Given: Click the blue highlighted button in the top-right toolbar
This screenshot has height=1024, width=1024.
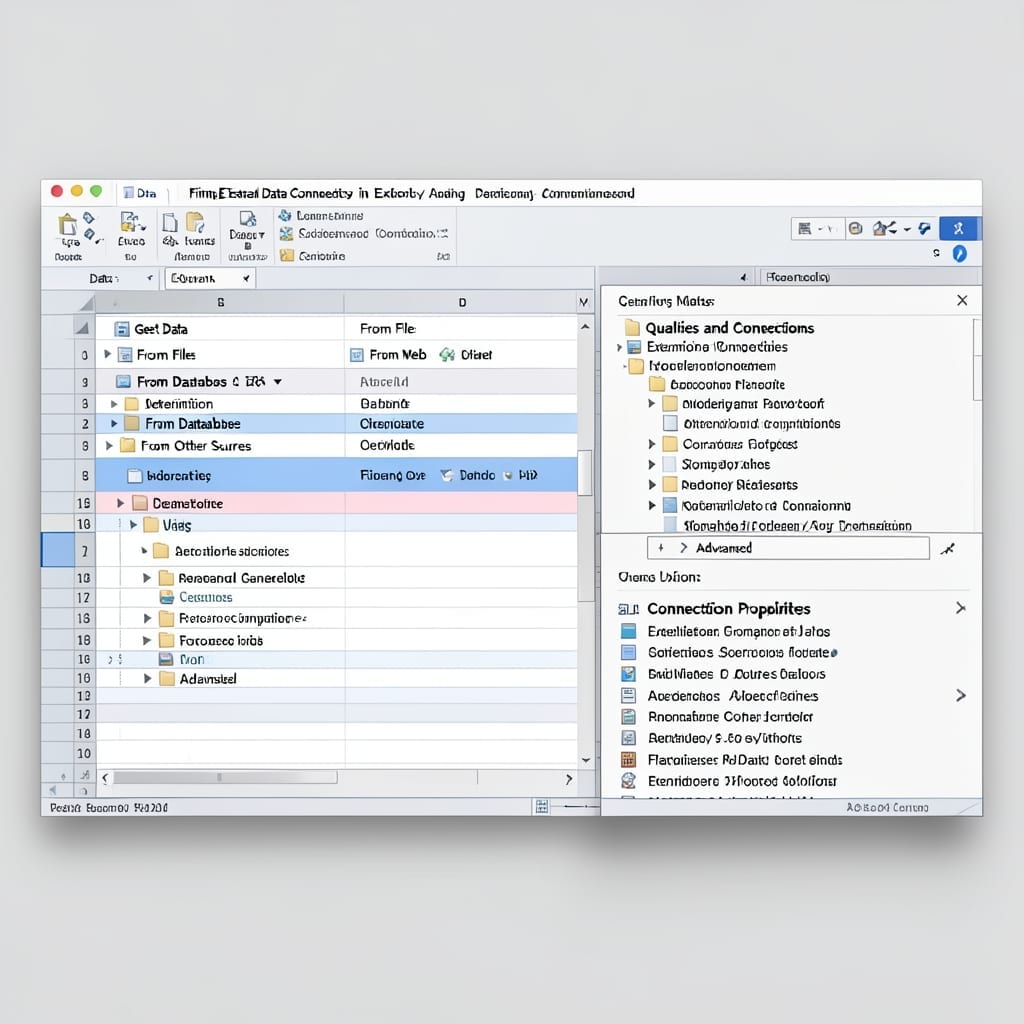Looking at the screenshot, I should coord(959,229).
